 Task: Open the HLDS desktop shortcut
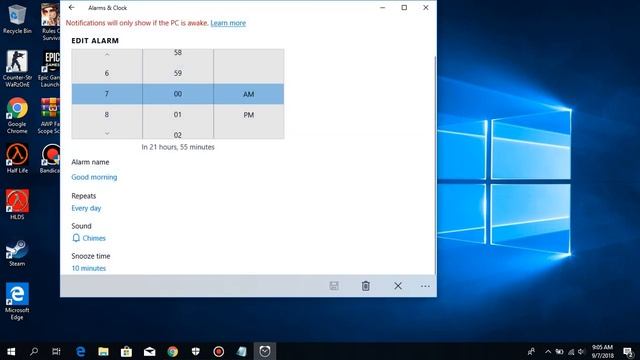tap(17, 204)
